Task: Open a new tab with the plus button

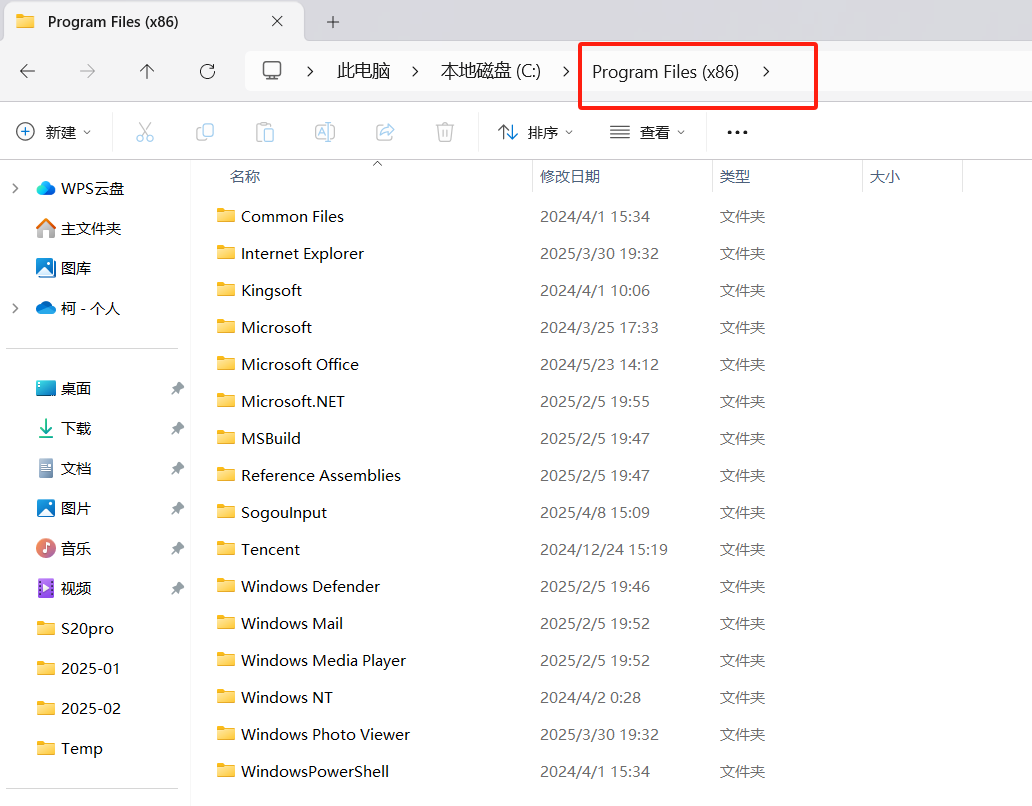Action: pyautogui.click(x=333, y=22)
